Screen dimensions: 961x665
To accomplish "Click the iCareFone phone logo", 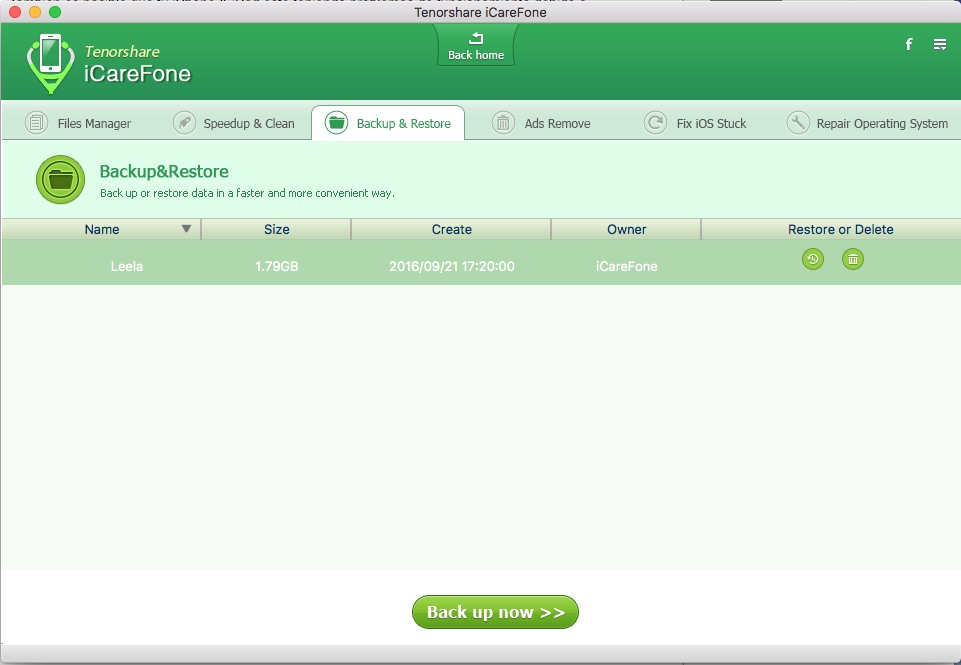I will [x=50, y=63].
